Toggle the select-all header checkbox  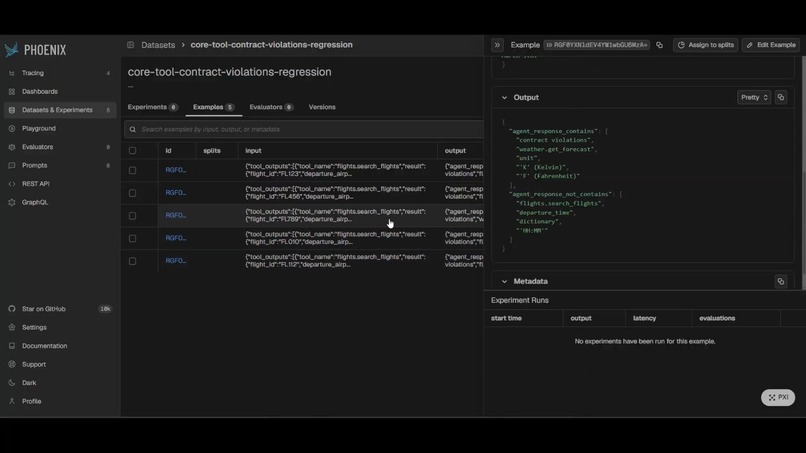pos(133,151)
